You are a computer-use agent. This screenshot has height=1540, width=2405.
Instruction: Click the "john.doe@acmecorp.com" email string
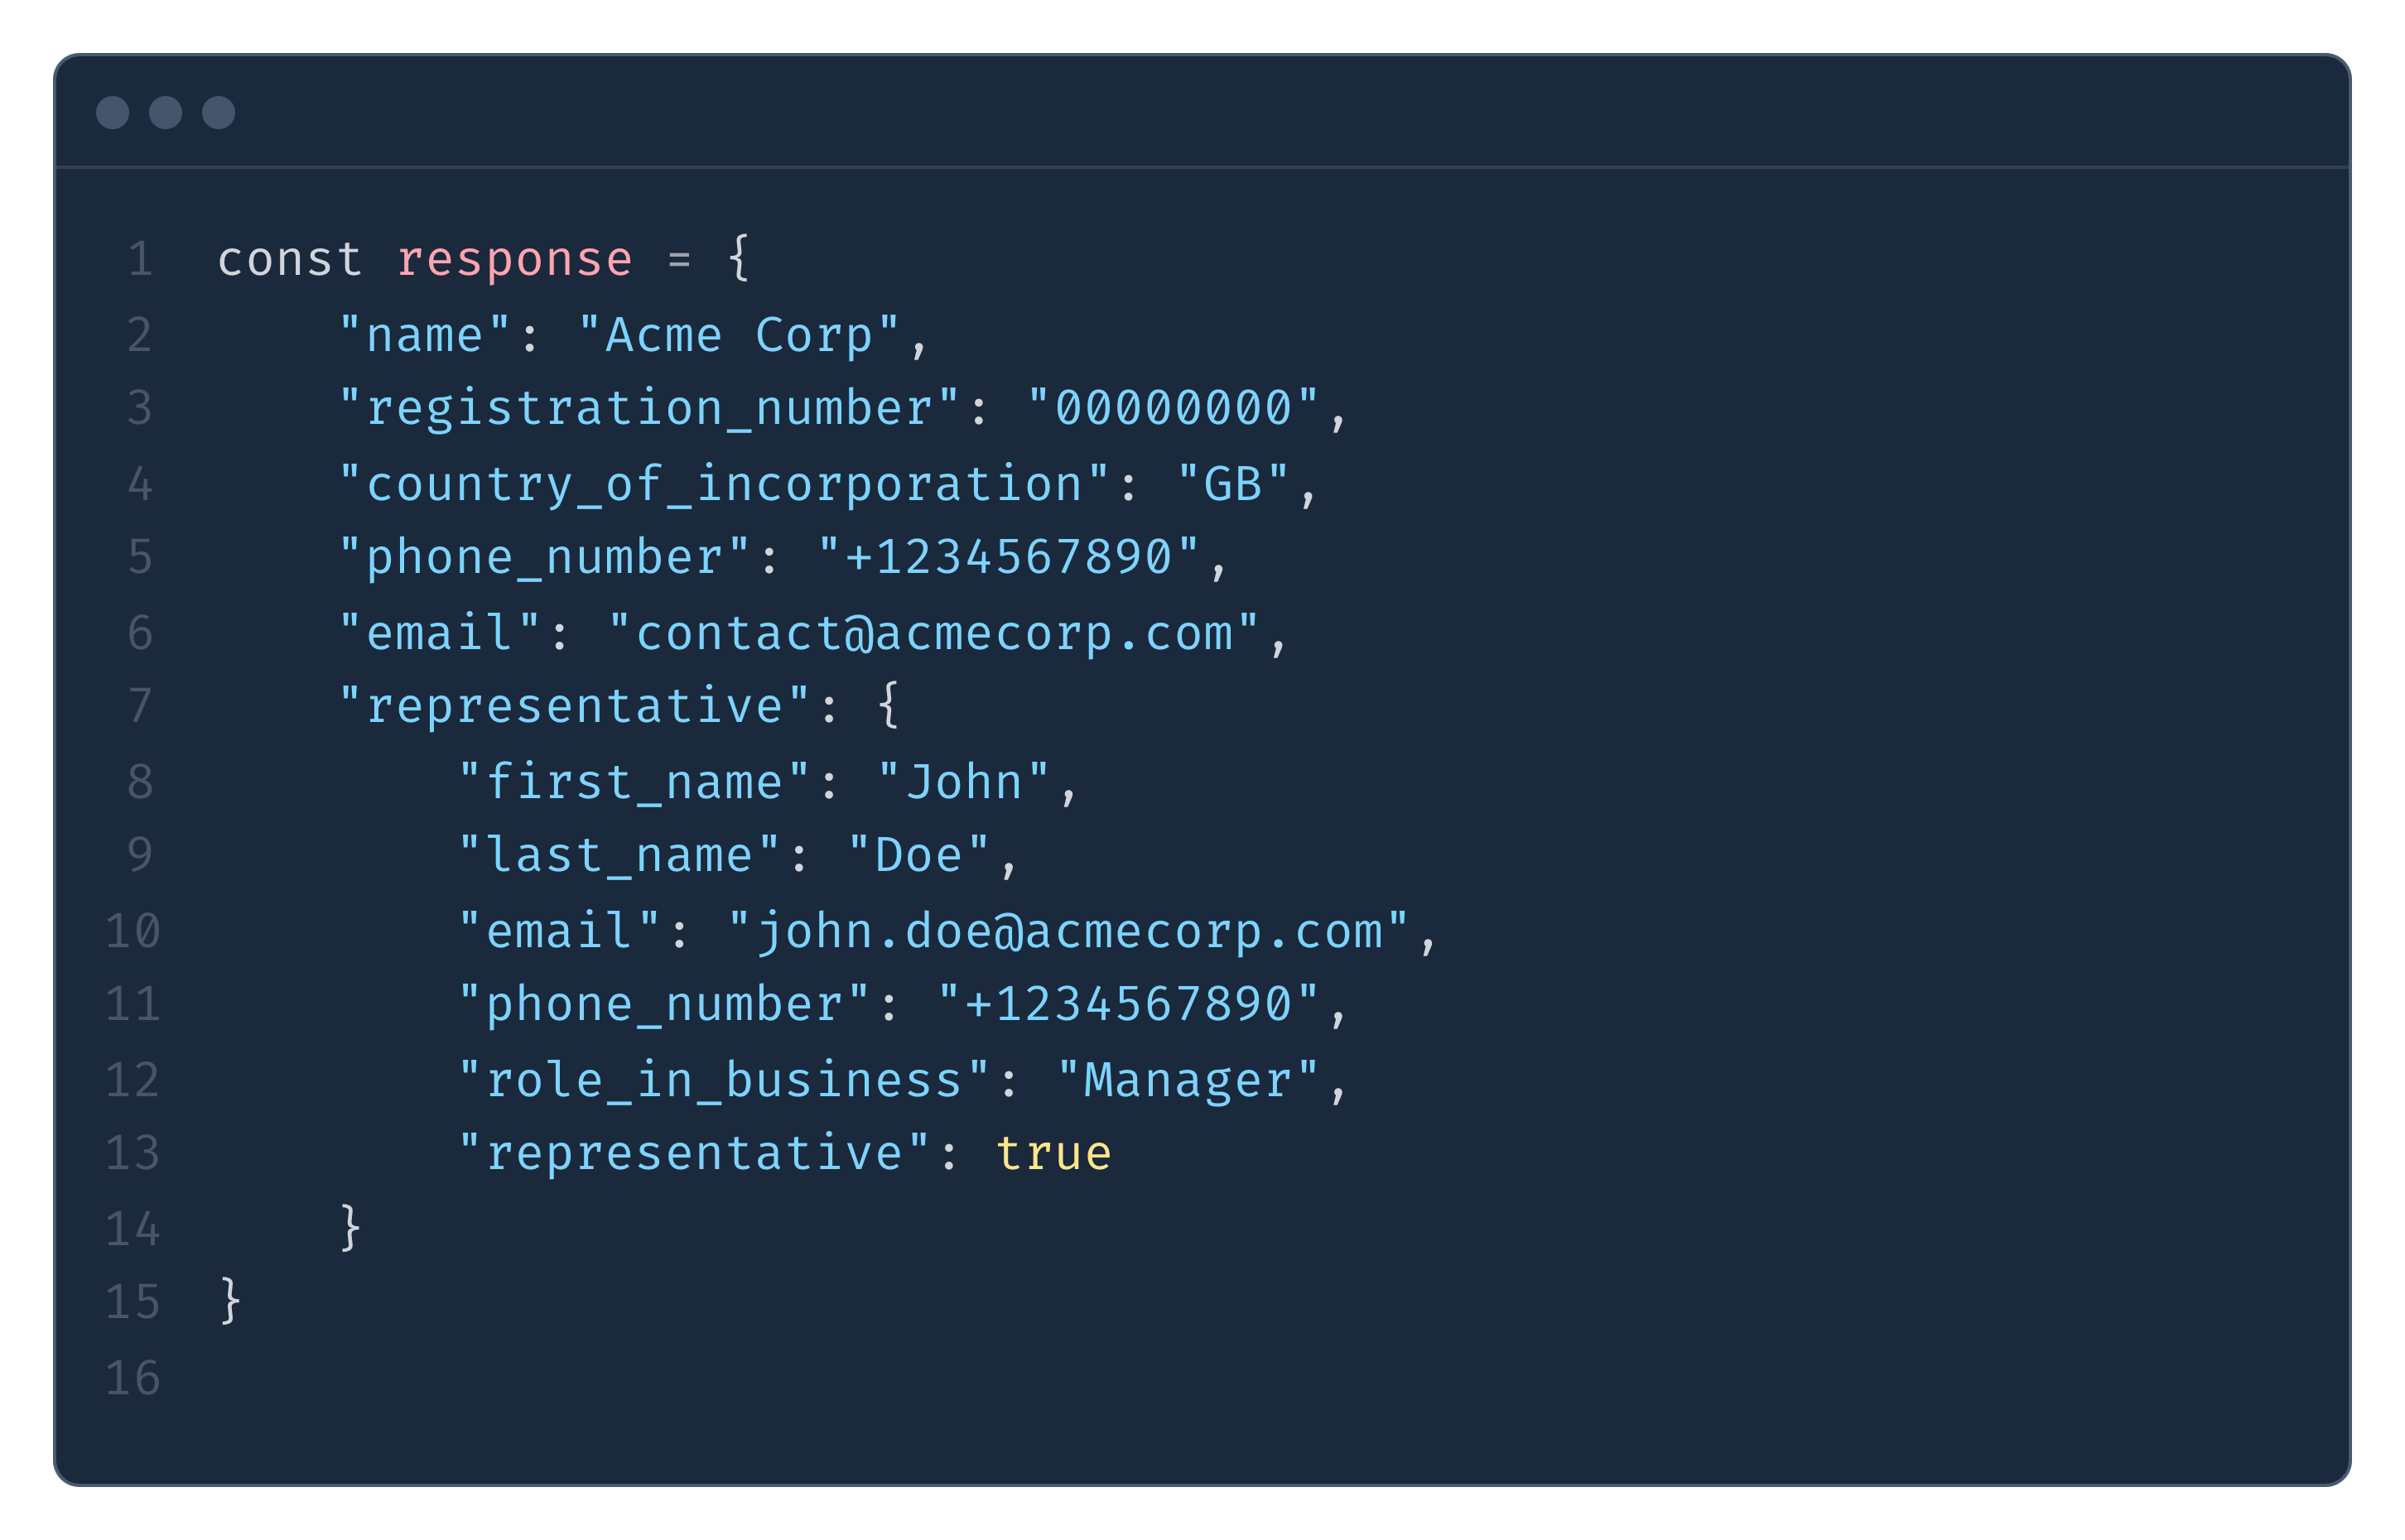coord(1069,932)
